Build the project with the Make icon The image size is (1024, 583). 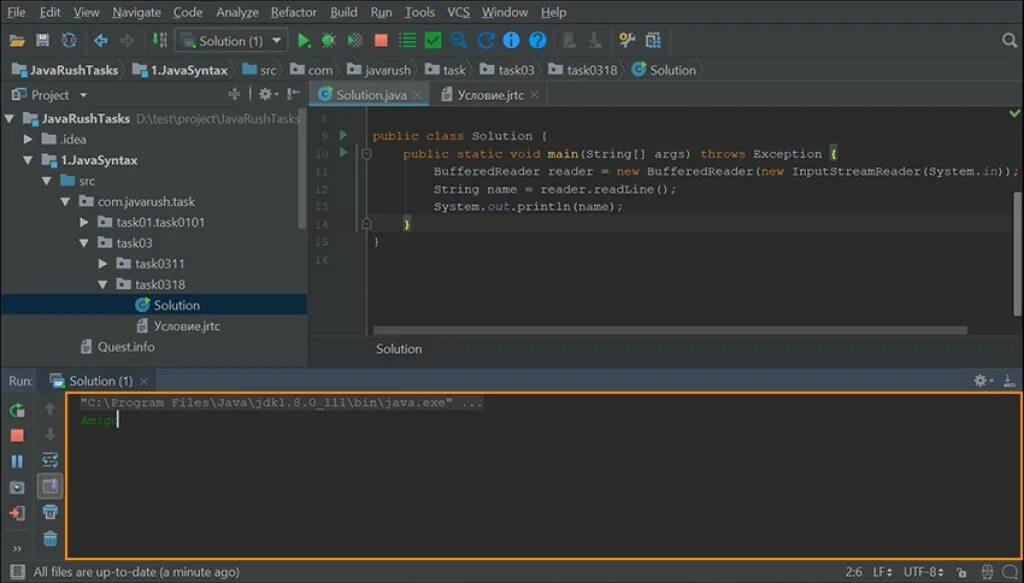pyautogui.click(x=159, y=40)
